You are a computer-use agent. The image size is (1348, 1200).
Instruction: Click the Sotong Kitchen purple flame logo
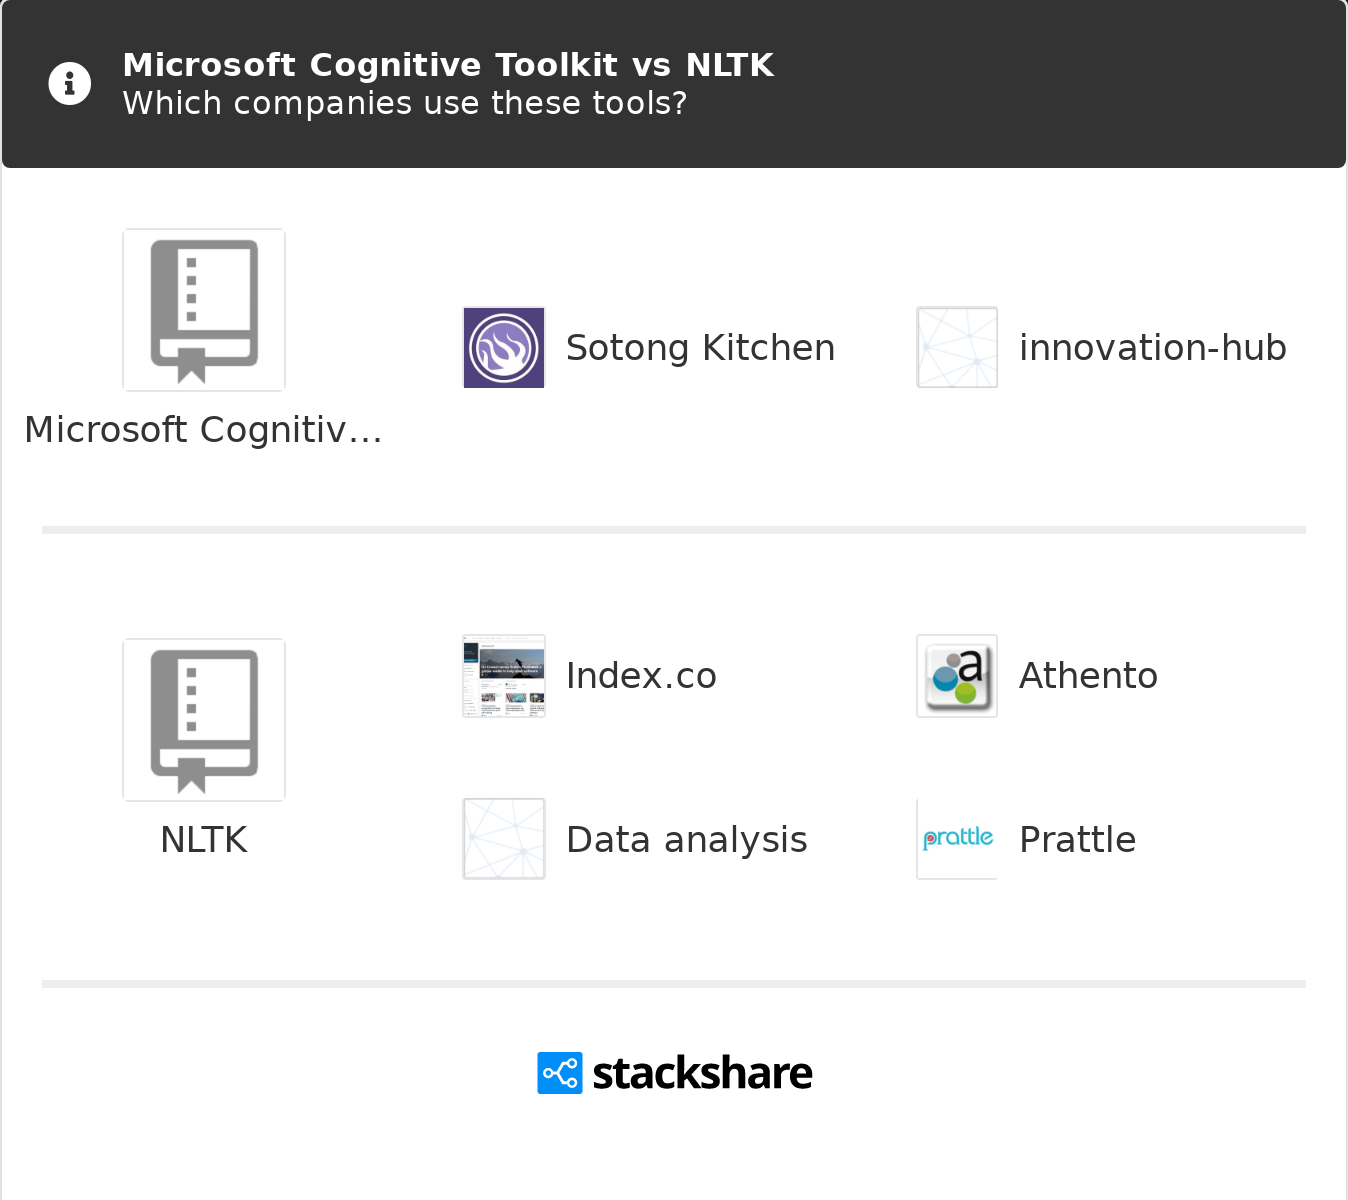(x=504, y=348)
